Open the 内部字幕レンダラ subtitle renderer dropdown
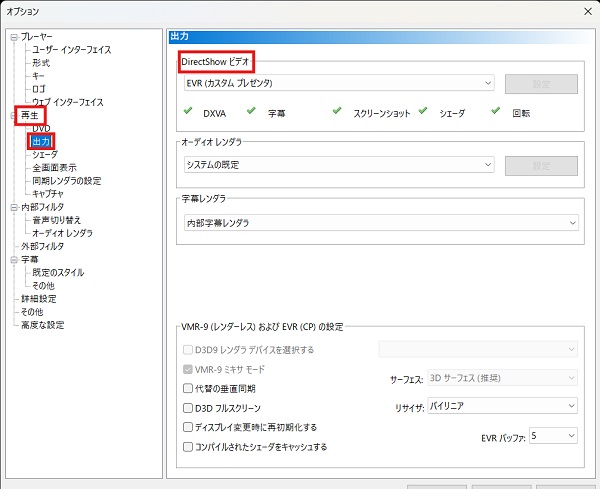This screenshot has height=489, width=600. (x=381, y=221)
